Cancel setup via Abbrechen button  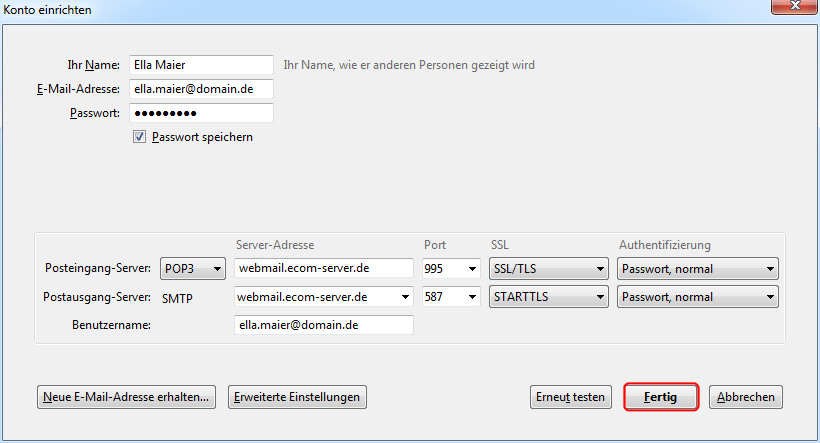point(746,397)
